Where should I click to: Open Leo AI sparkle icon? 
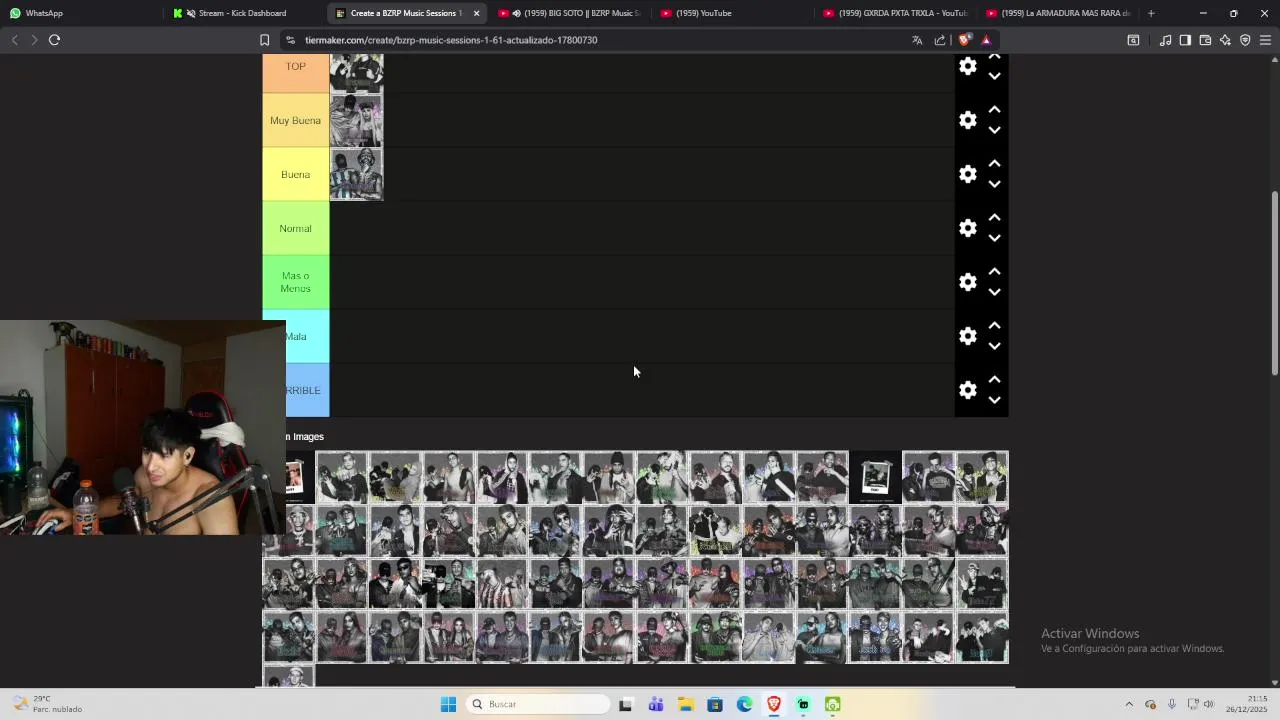coord(1225,40)
